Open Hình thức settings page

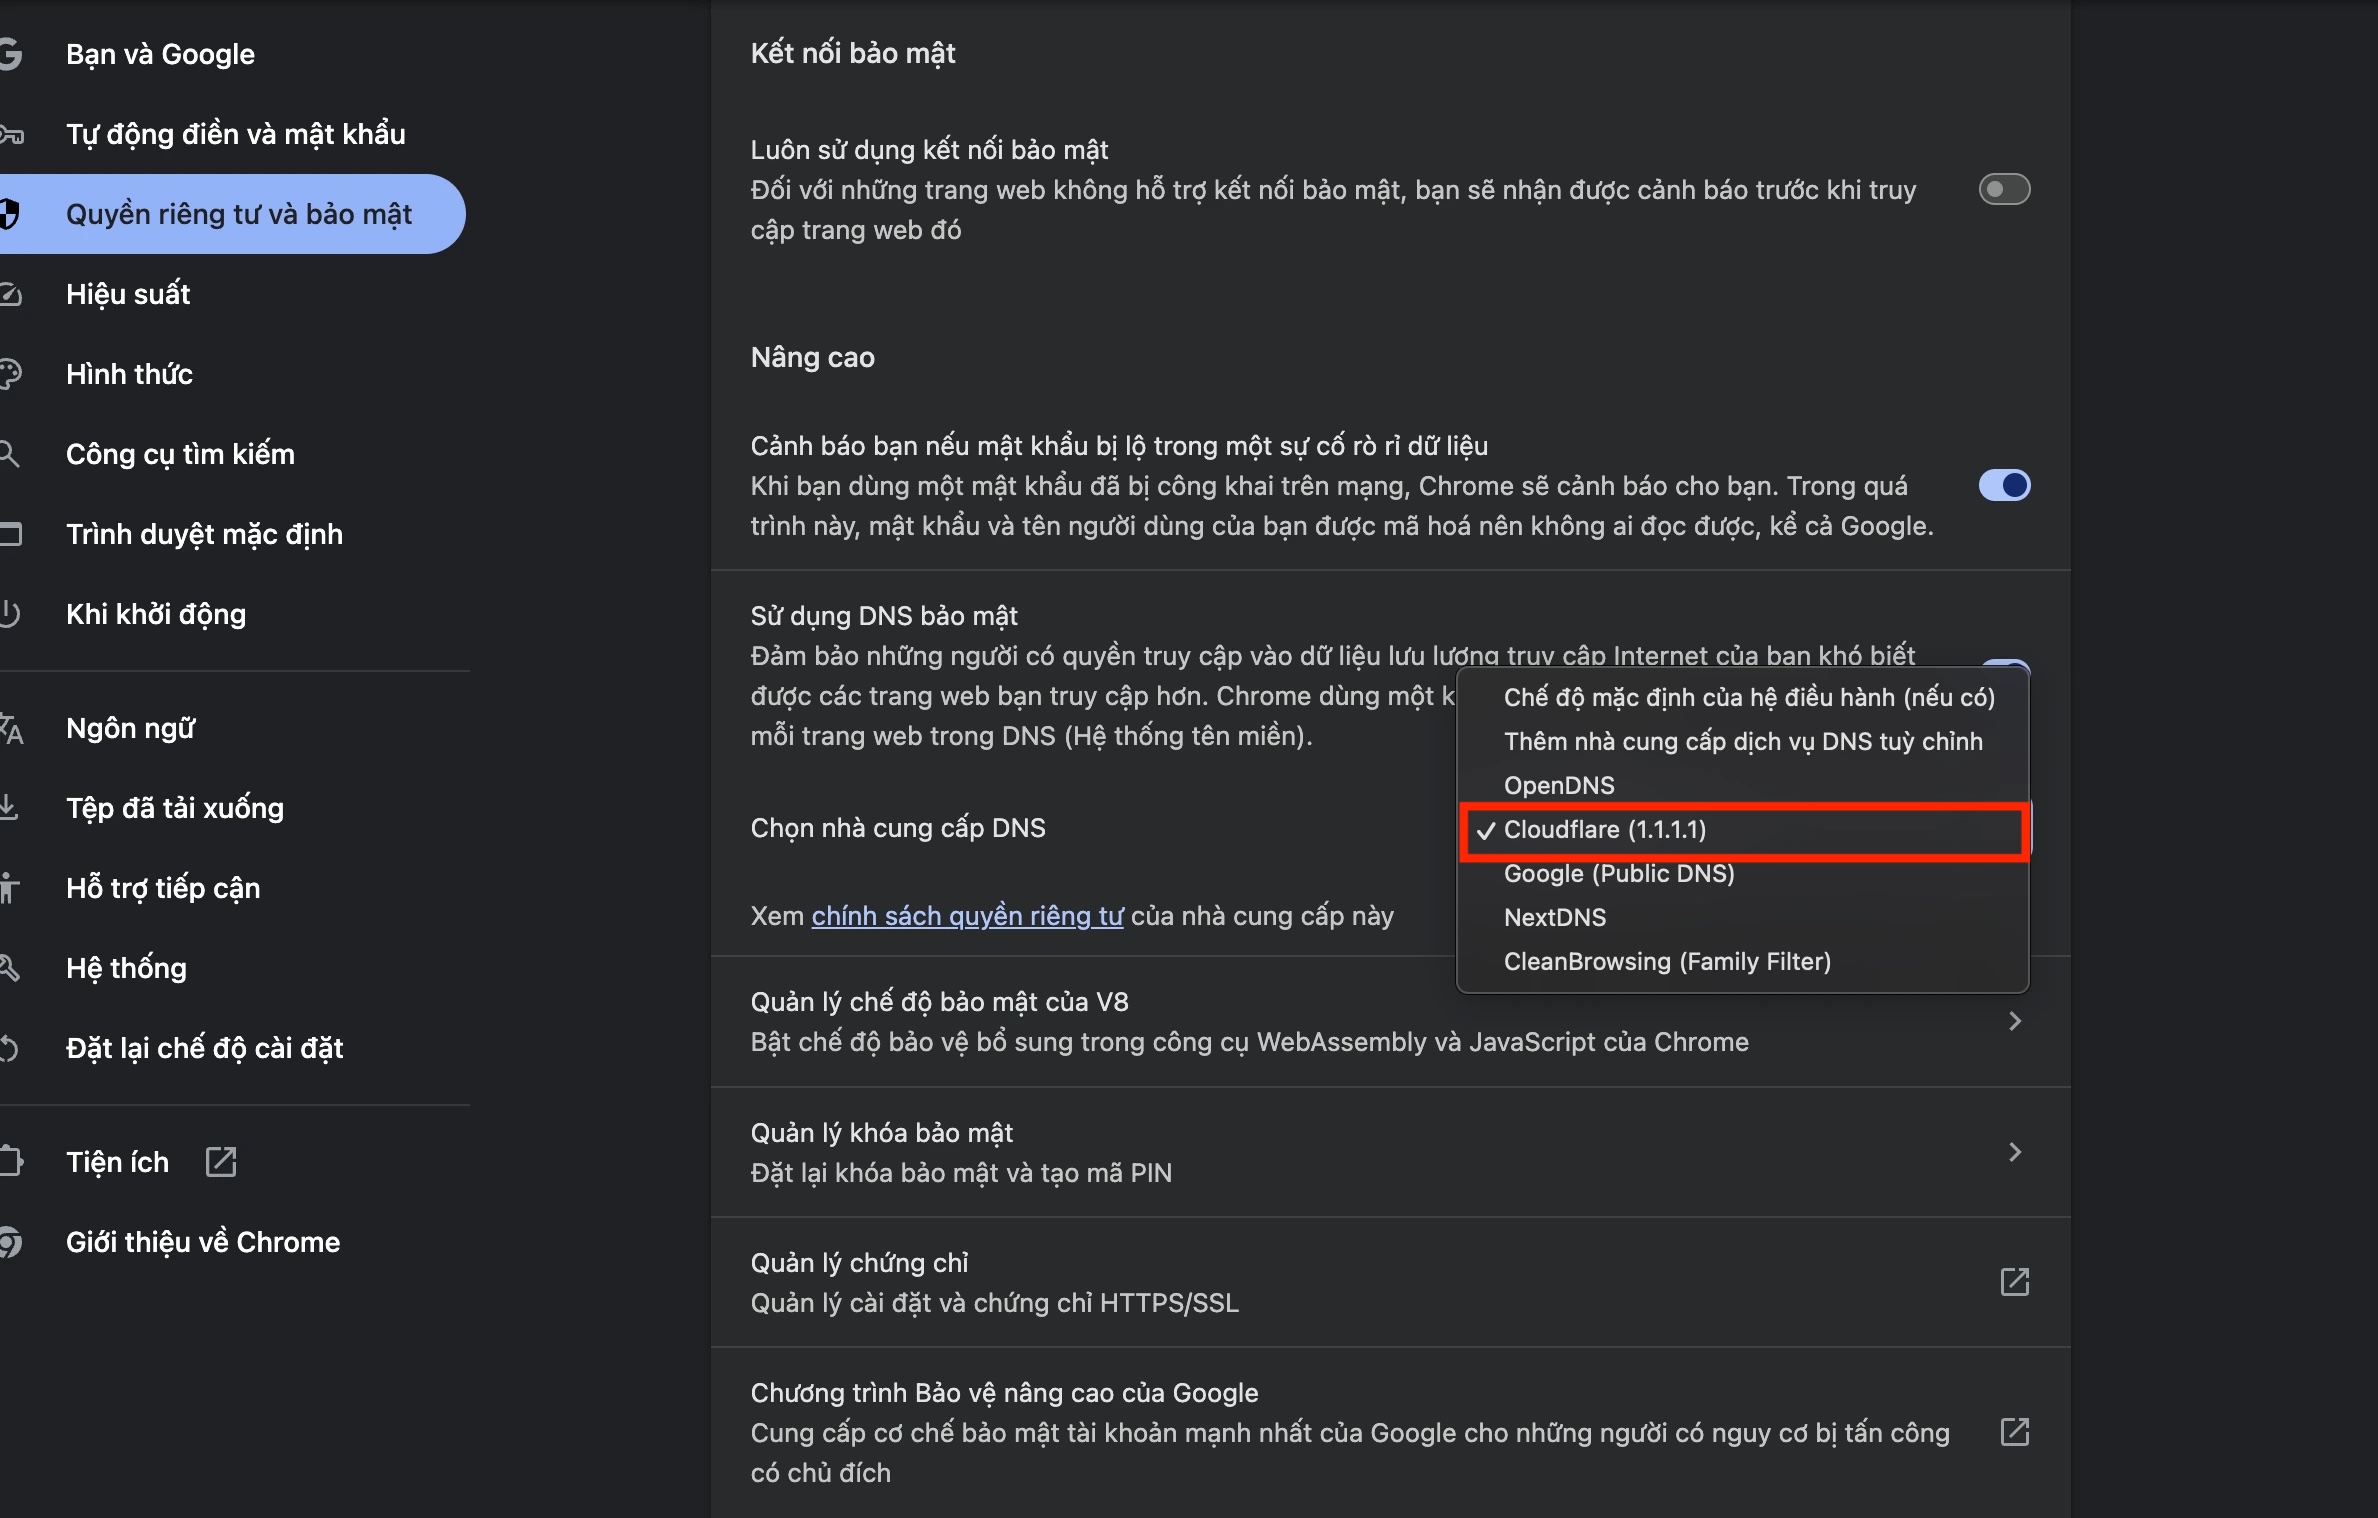(130, 374)
